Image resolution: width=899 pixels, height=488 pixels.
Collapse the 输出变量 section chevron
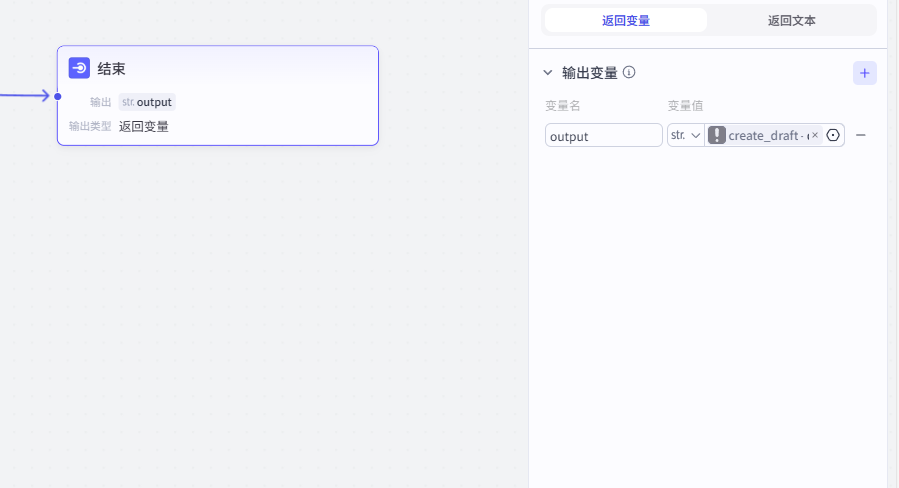click(x=547, y=73)
